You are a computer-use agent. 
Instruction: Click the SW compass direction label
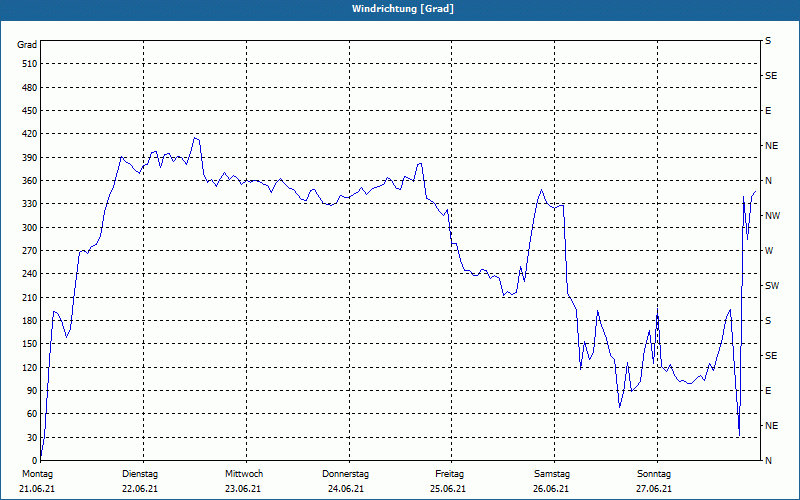[x=772, y=286]
